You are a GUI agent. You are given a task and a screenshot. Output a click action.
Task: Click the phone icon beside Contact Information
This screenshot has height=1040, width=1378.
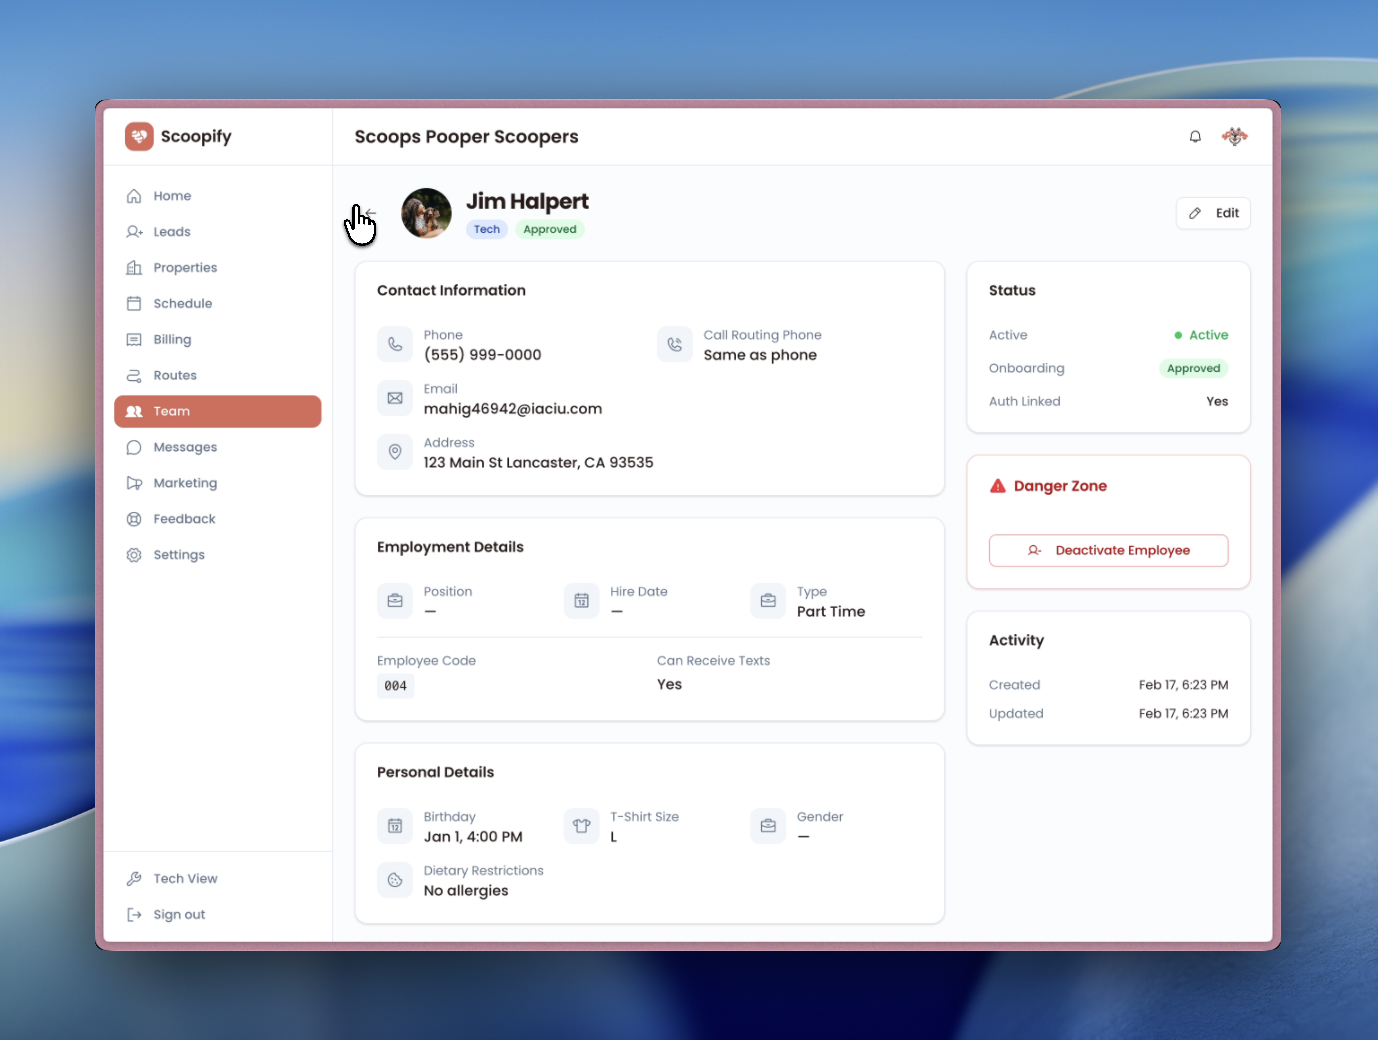[395, 344]
